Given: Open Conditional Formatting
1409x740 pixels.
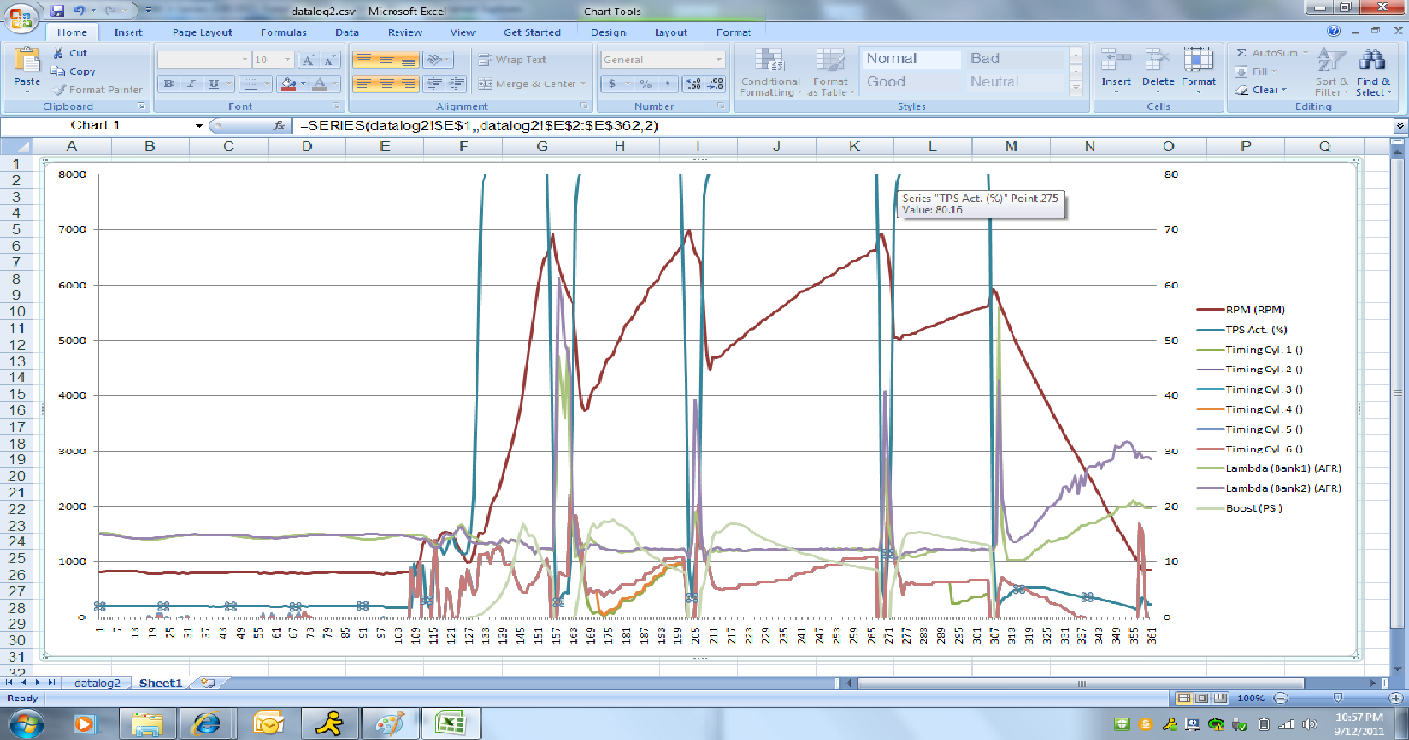Looking at the screenshot, I should pos(769,71).
